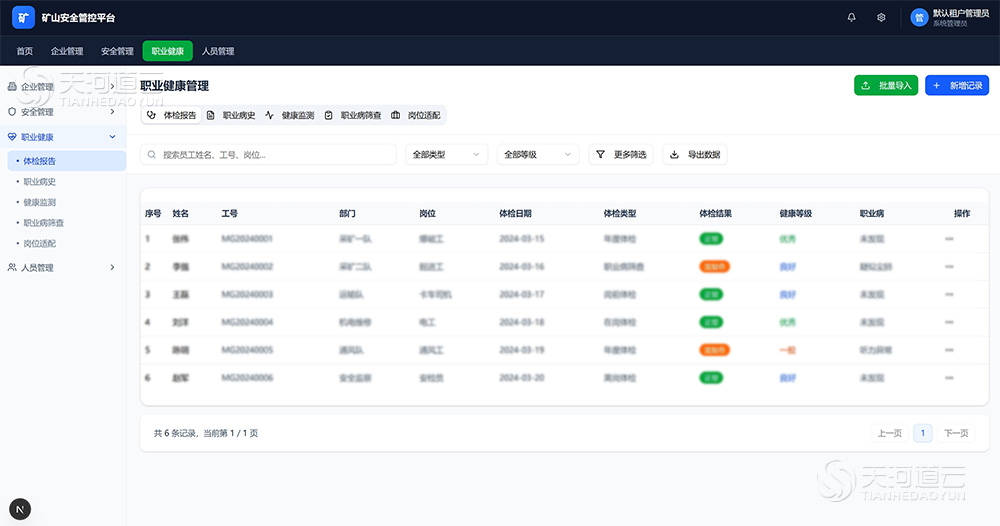
Task: Open the row 1 actions ellipsis menu
Action: (x=949, y=238)
